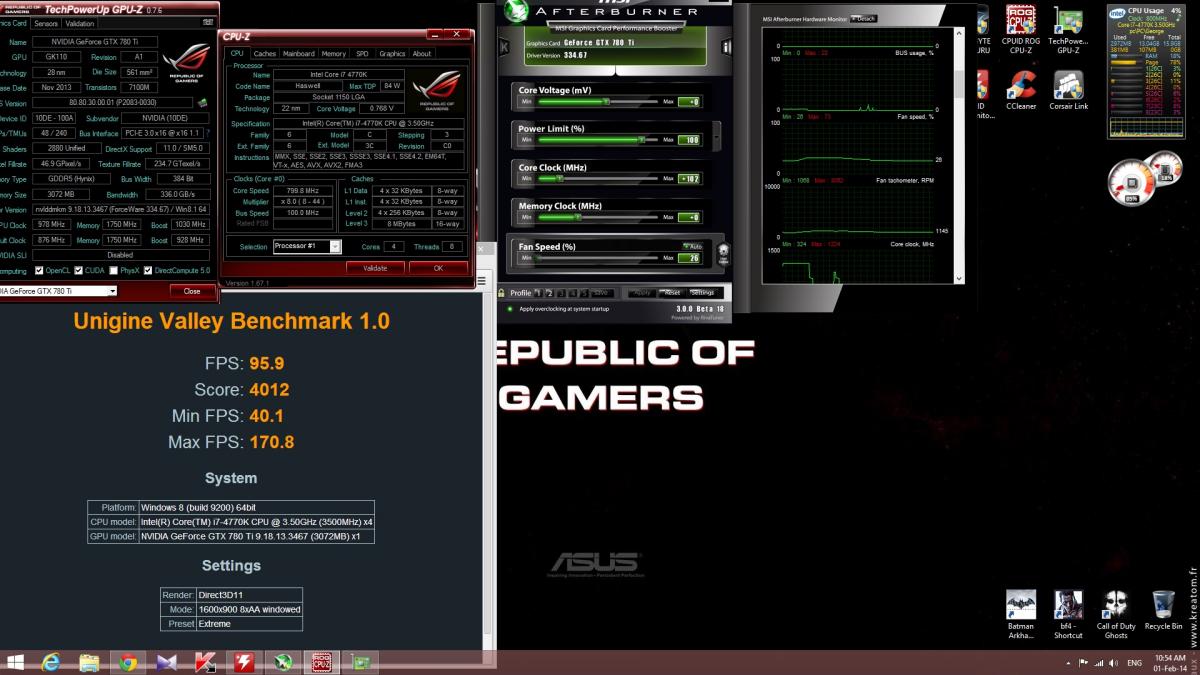
Task: Click GPU-Z bus interface question mark
Action: pyautogui.click(x=209, y=132)
